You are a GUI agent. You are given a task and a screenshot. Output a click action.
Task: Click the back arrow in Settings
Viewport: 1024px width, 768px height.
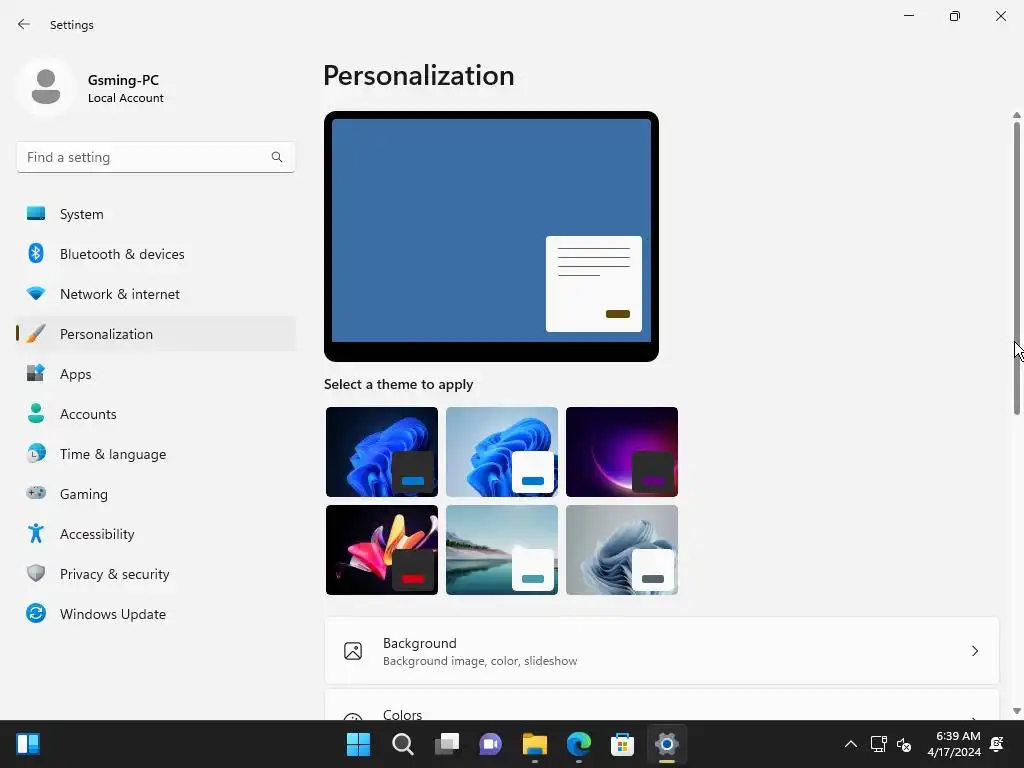(x=24, y=24)
